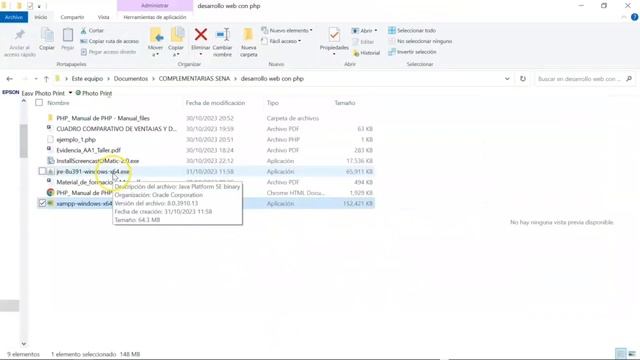640x360 pixels.
Task: Open the Archivo tab
Action: (x=14, y=17)
